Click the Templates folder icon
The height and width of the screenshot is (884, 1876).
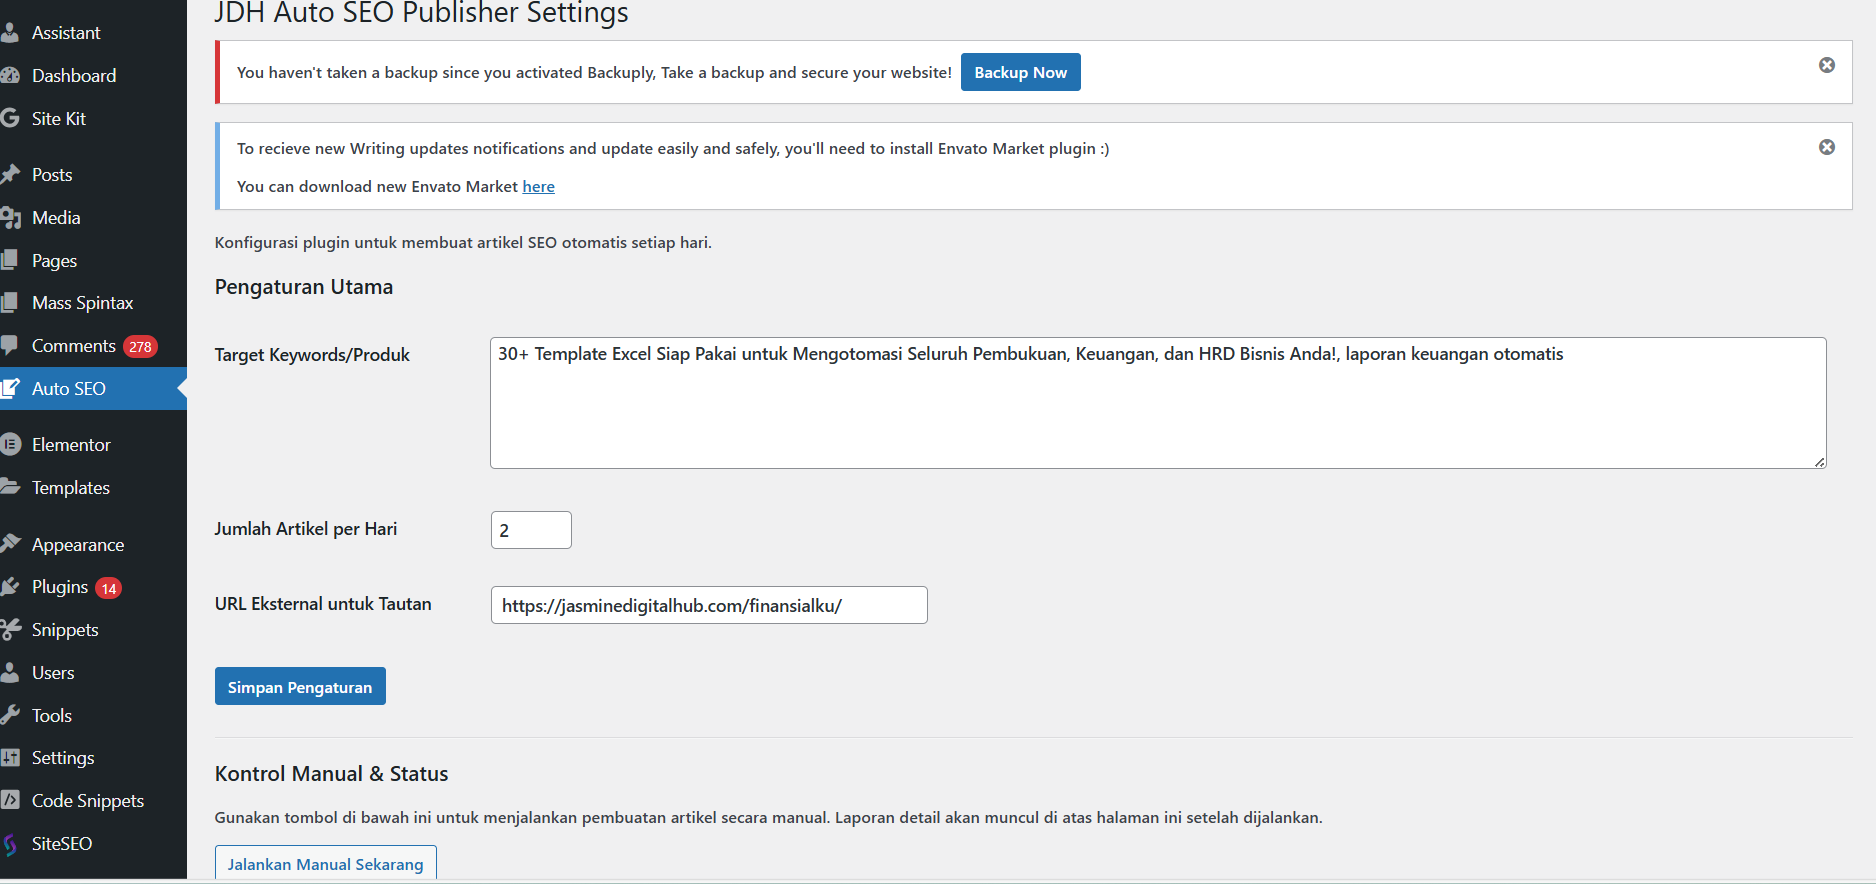[x=10, y=488]
